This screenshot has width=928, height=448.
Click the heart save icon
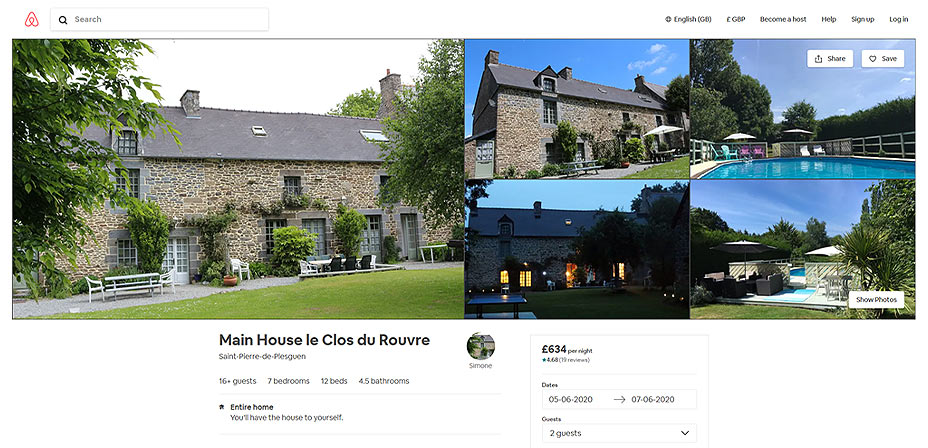point(873,59)
